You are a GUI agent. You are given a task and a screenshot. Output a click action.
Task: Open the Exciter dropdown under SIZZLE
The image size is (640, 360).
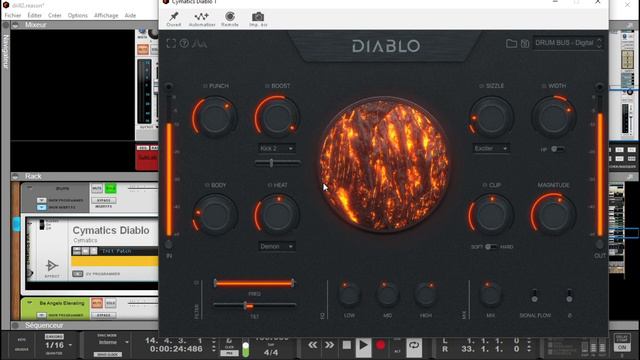491,149
